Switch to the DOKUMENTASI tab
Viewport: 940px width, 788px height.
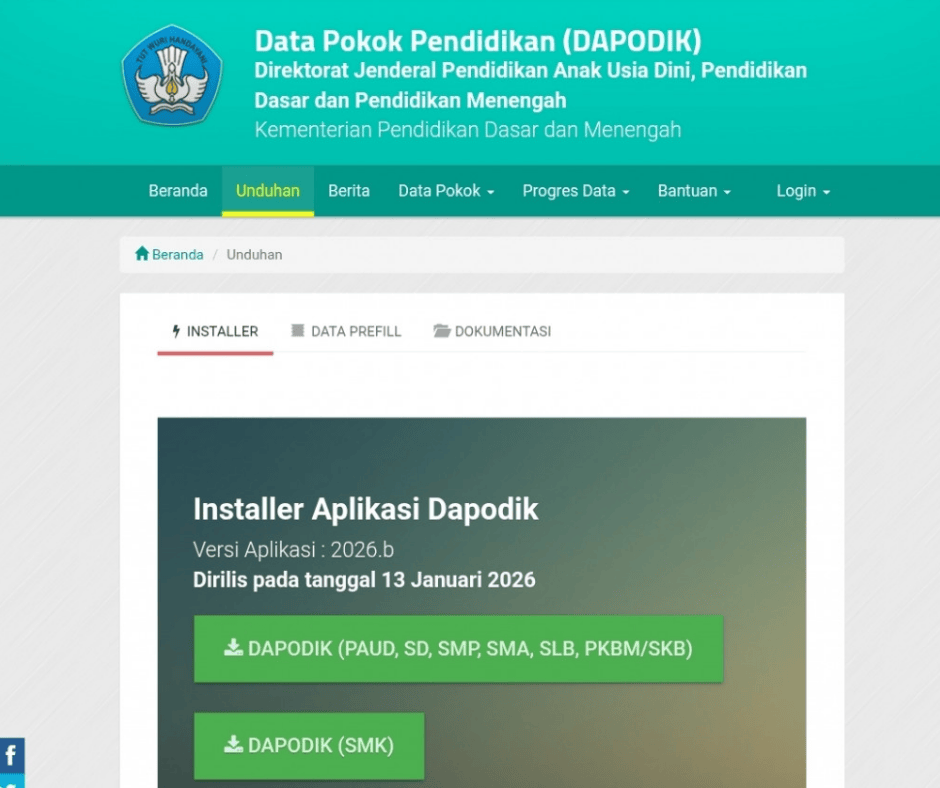(502, 331)
